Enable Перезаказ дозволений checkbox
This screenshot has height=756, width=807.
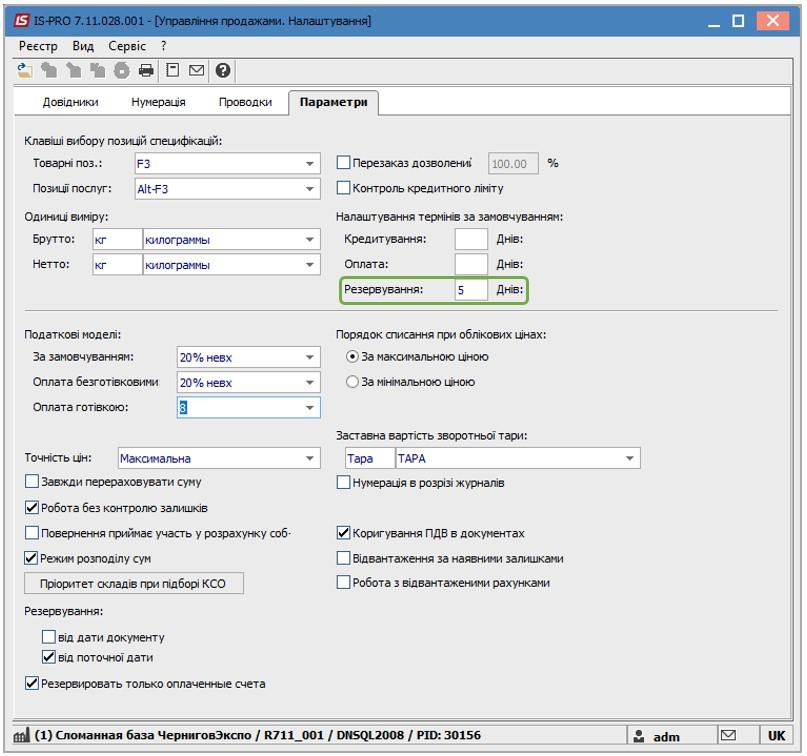tap(343, 163)
